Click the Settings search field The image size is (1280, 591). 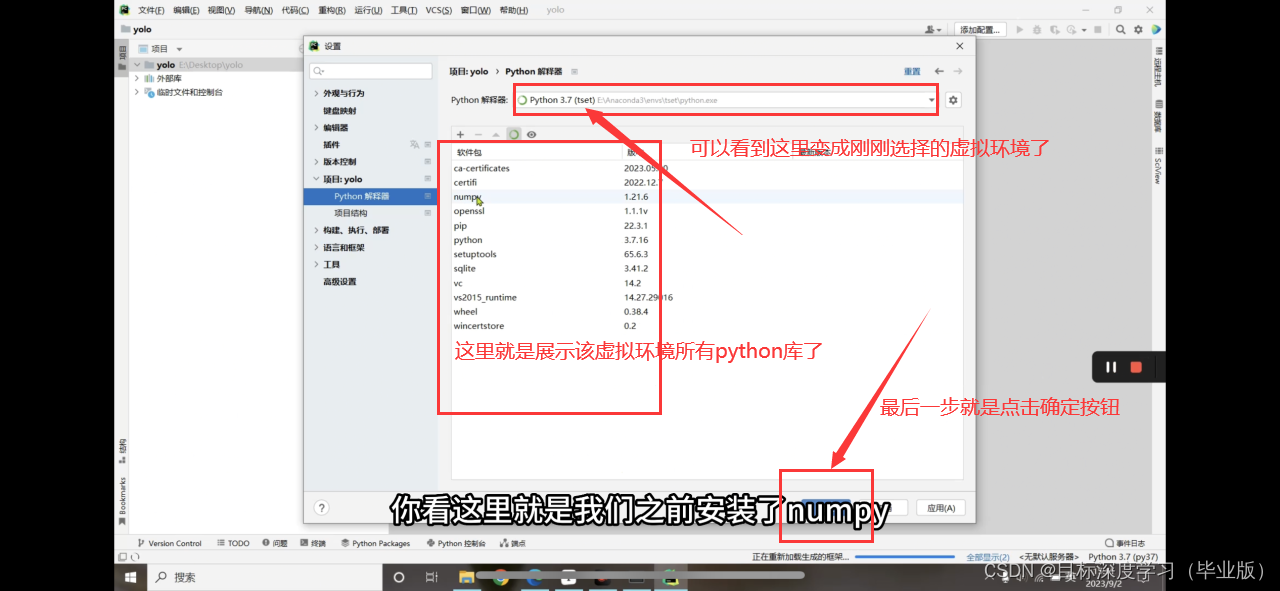(370, 71)
